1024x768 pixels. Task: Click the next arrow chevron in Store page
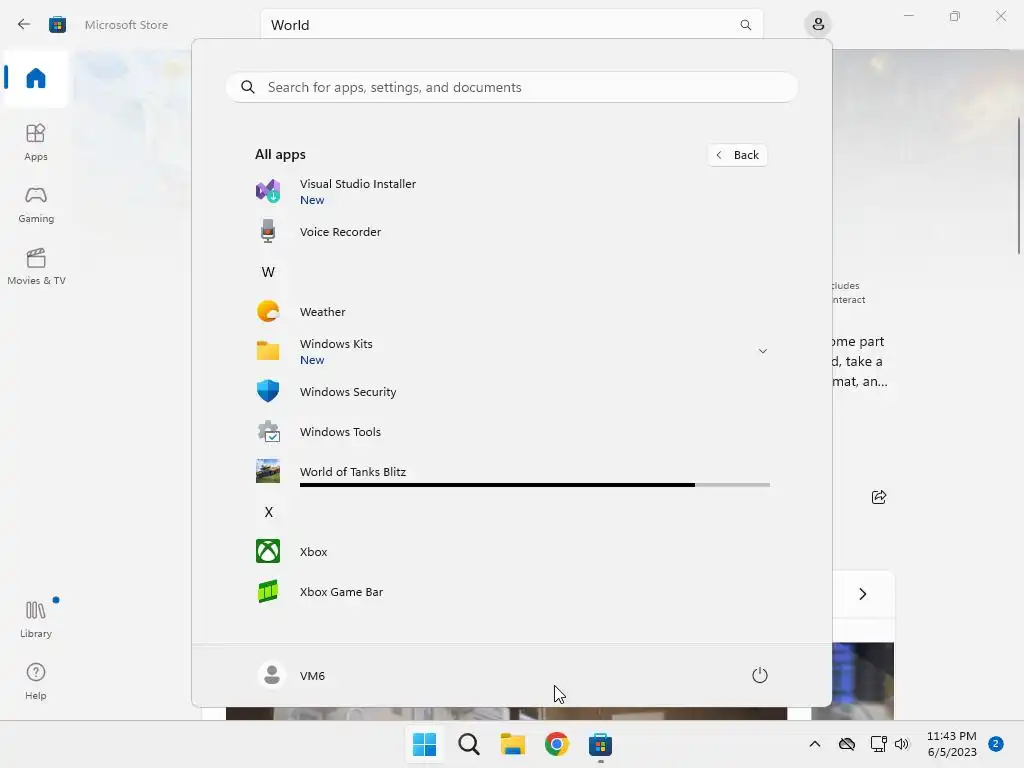coord(863,594)
